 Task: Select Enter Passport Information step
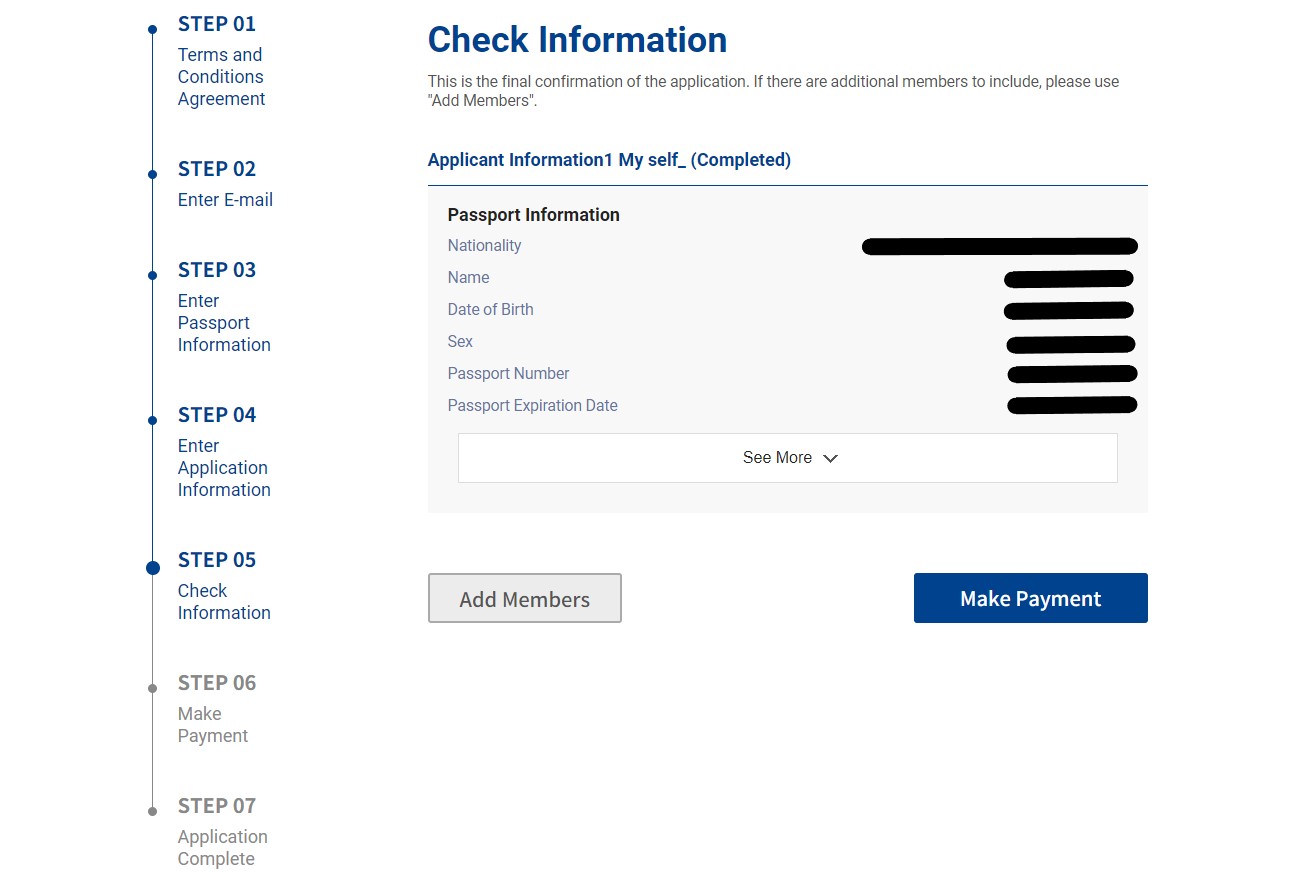pyautogui.click(x=224, y=323)
